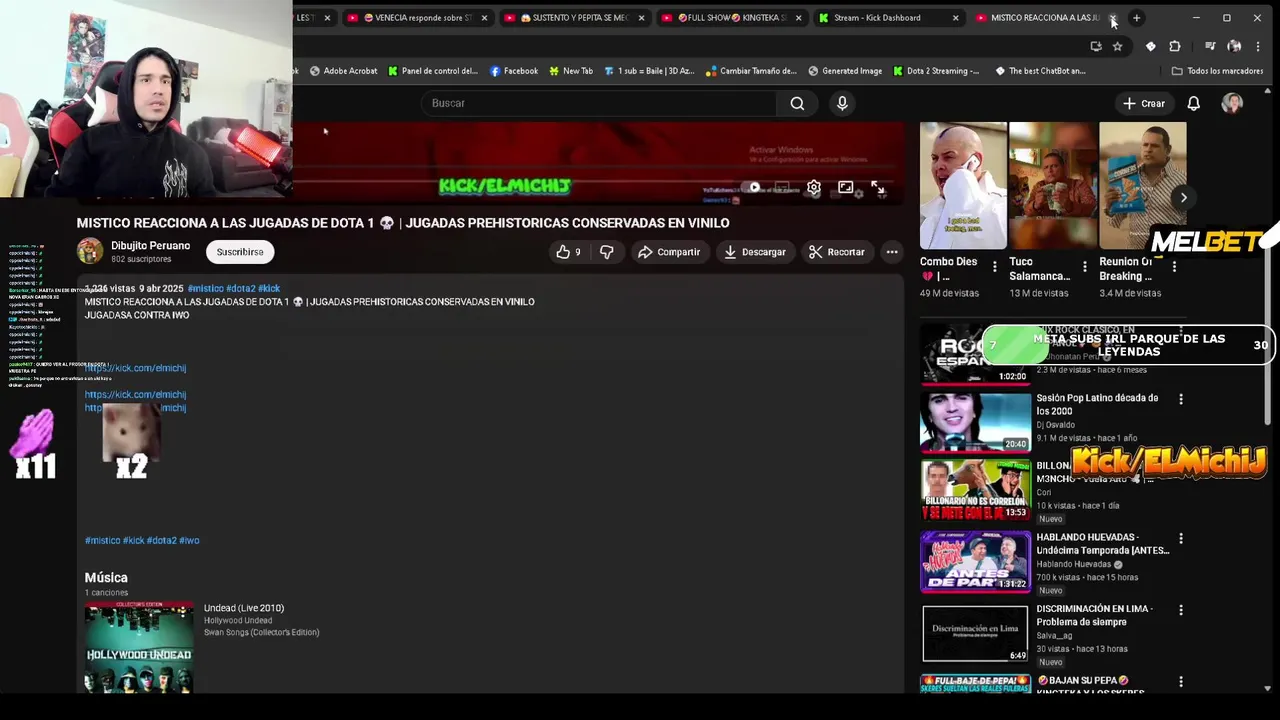Dislike the video with thumbs down
This screenshot has width=1280, height=720.
606,252
